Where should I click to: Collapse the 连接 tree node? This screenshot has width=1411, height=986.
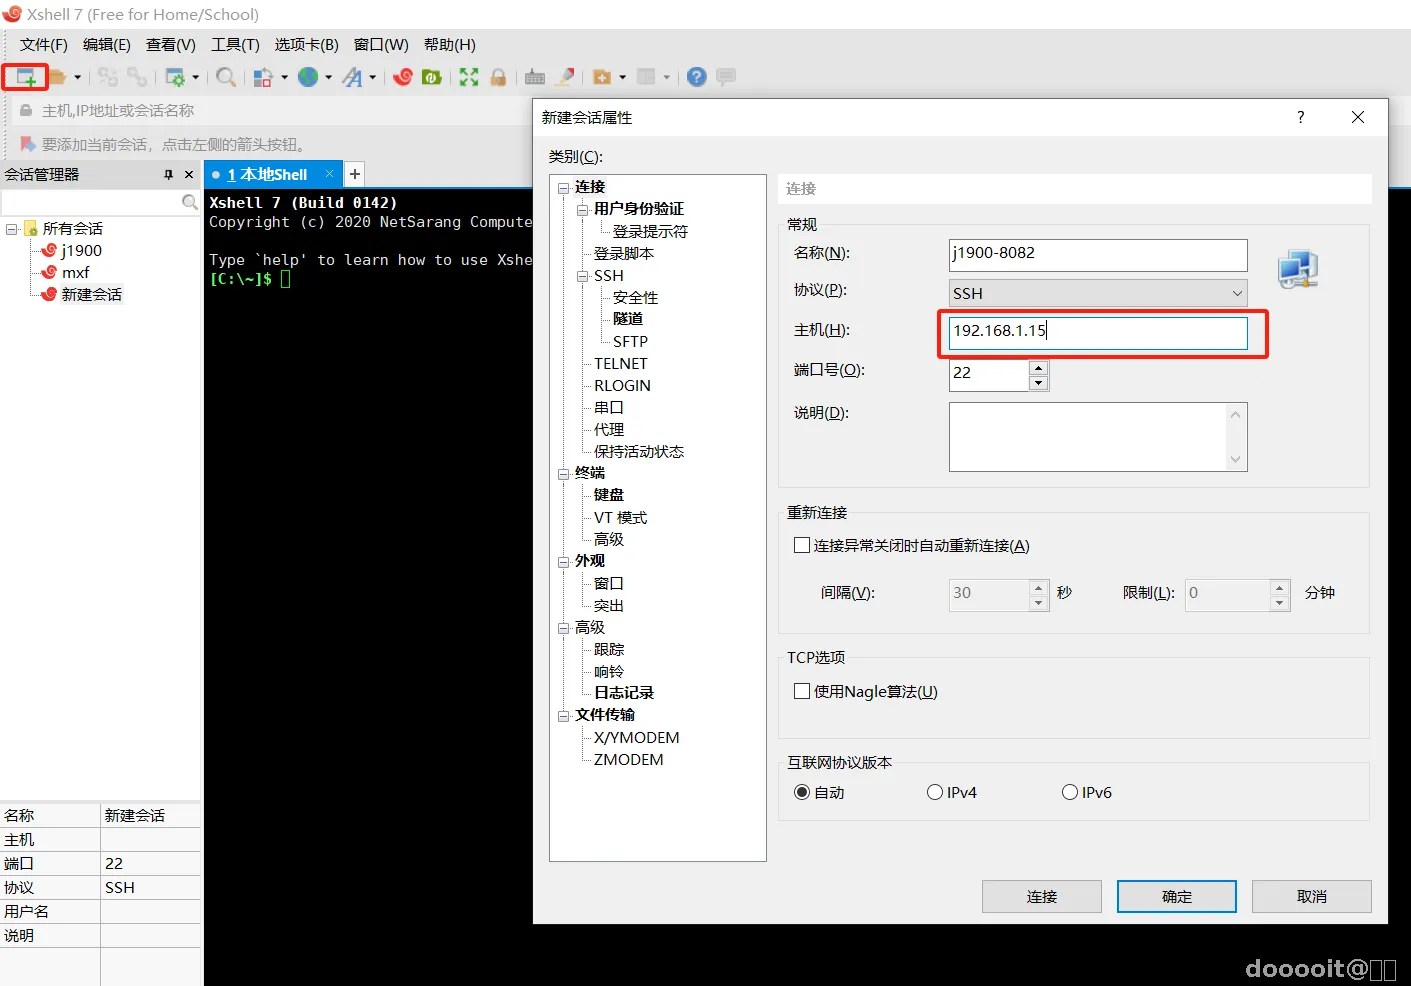(x=564, y=187)
